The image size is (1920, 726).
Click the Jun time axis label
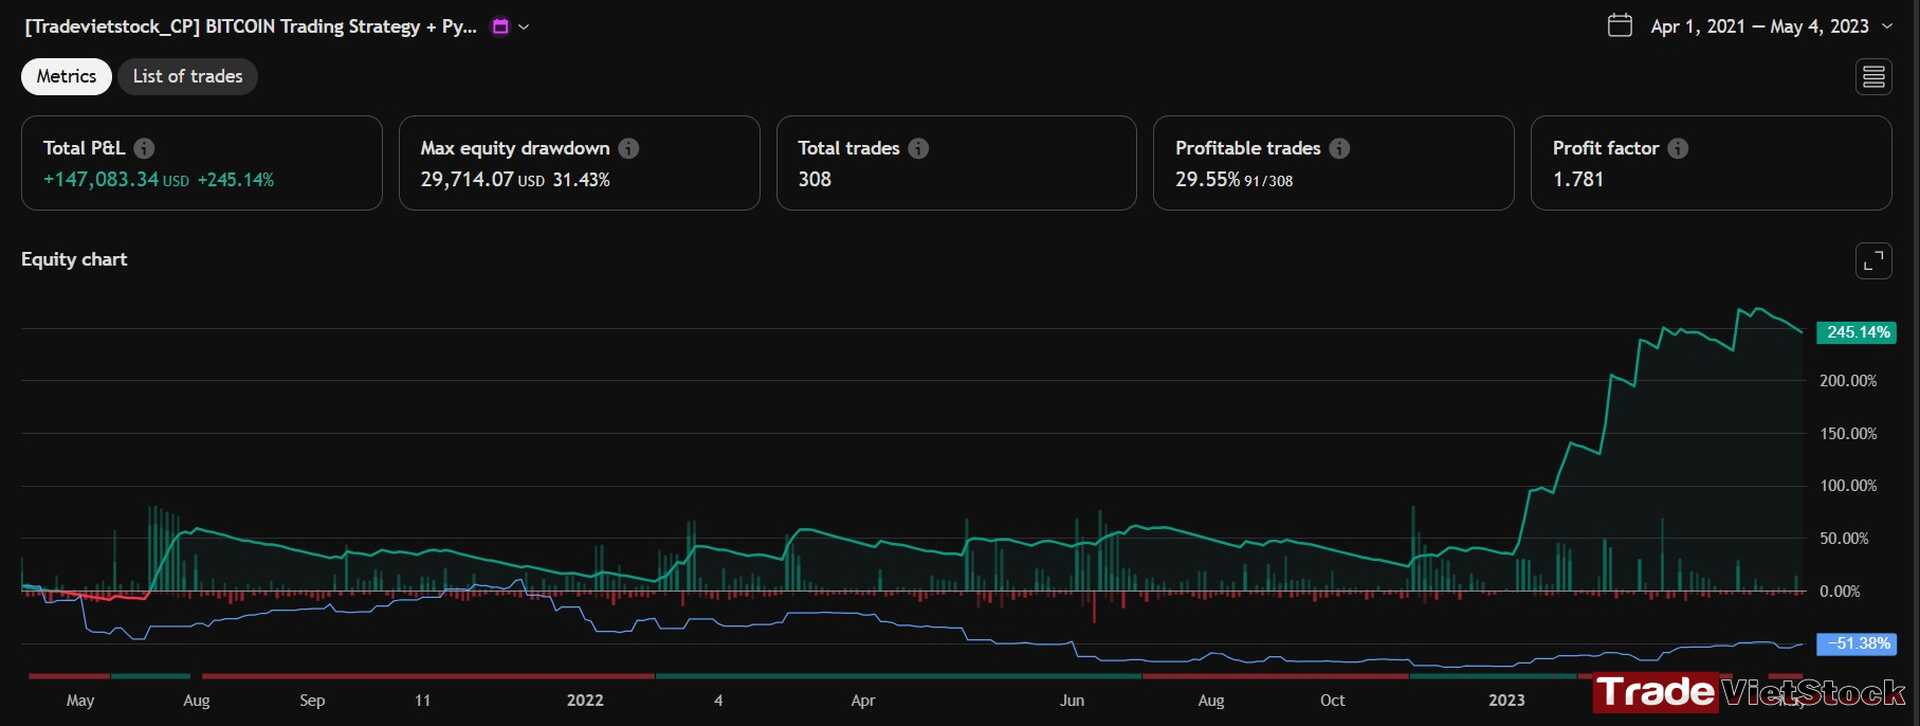pyautogui.click(x=1072, y=701)
